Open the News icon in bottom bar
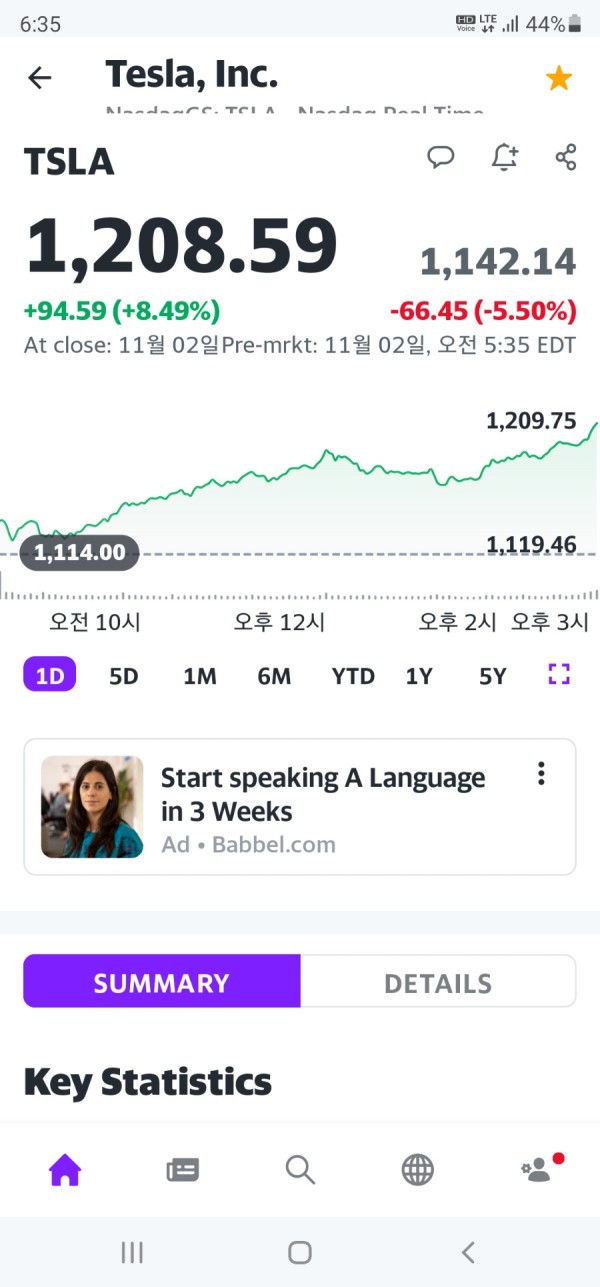The height and width of the screenshot is (1287, 600). pyautogui.click(x=182, y=1169)
